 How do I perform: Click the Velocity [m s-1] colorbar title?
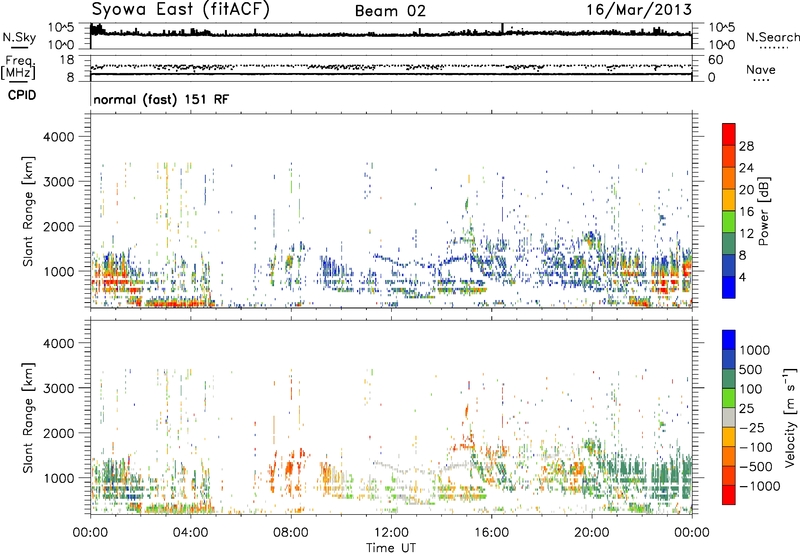pos(790,417)
